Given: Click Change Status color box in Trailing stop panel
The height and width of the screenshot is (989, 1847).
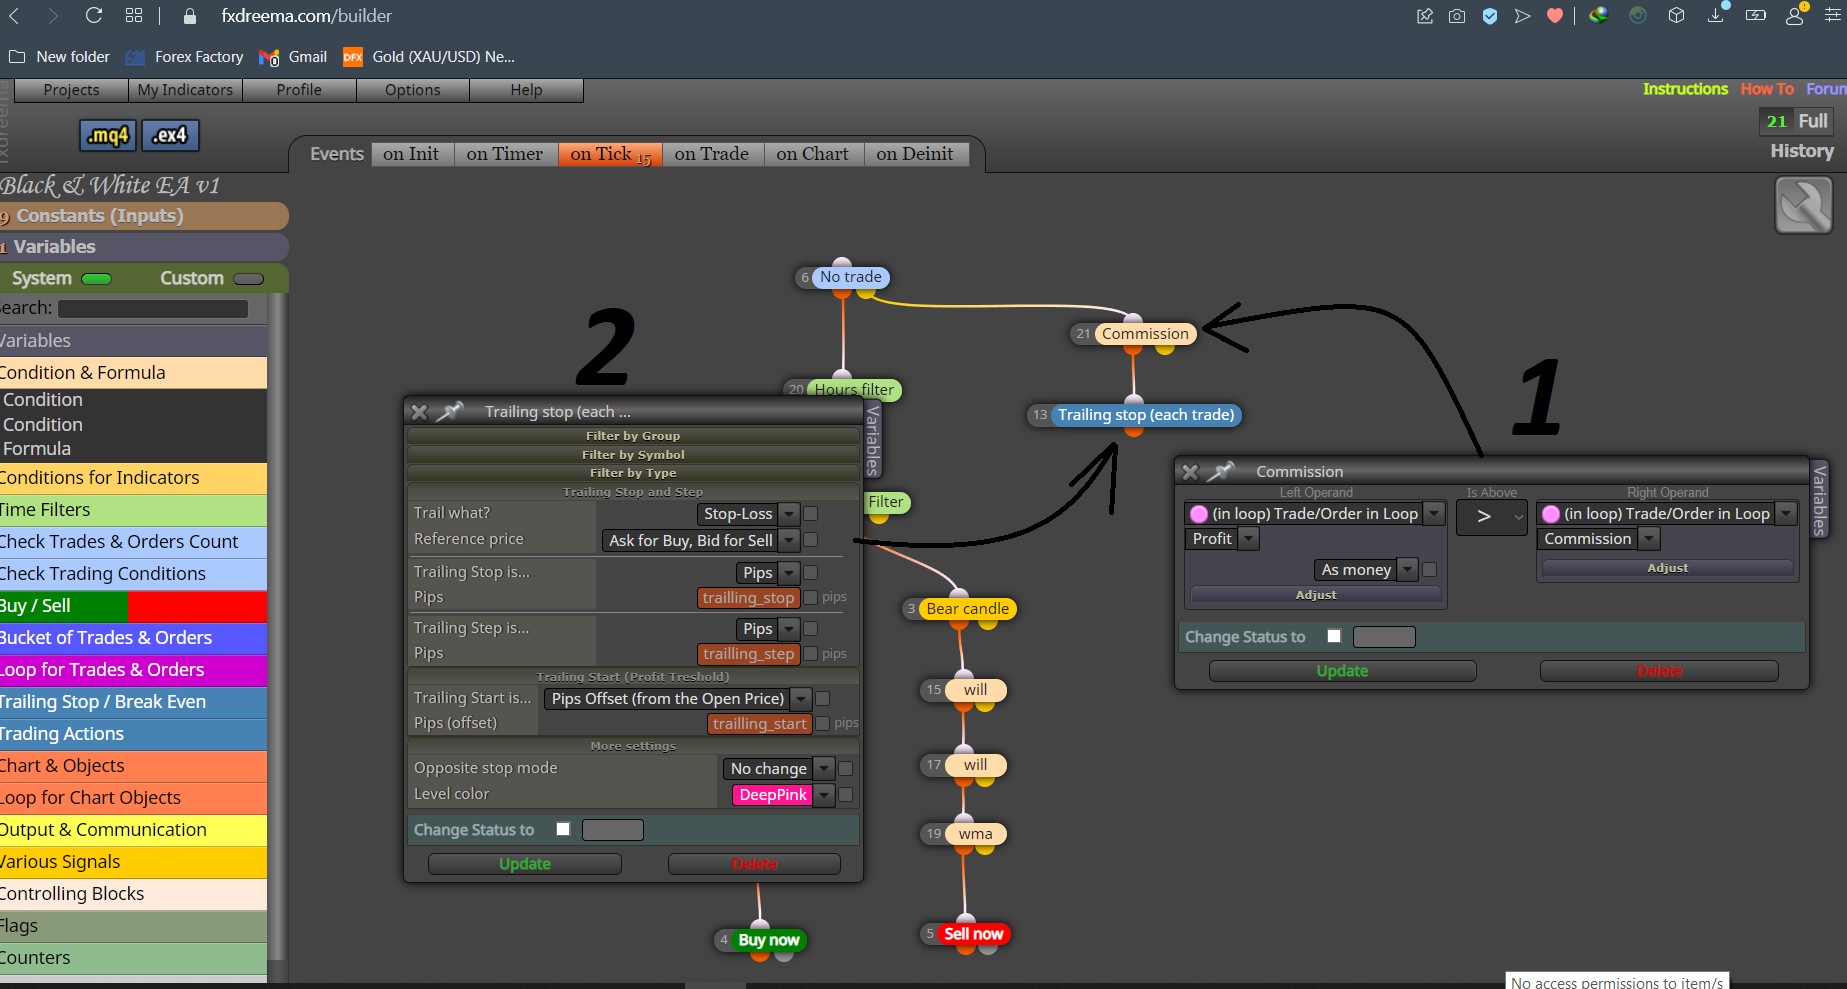Looking at the screenshot, I should (613, 830).
